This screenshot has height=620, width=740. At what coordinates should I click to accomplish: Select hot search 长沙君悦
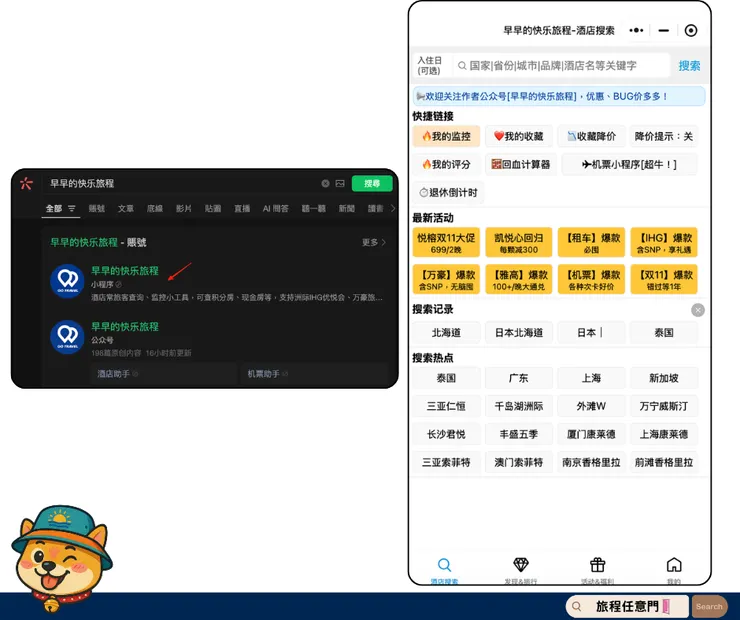pos(446,434)
